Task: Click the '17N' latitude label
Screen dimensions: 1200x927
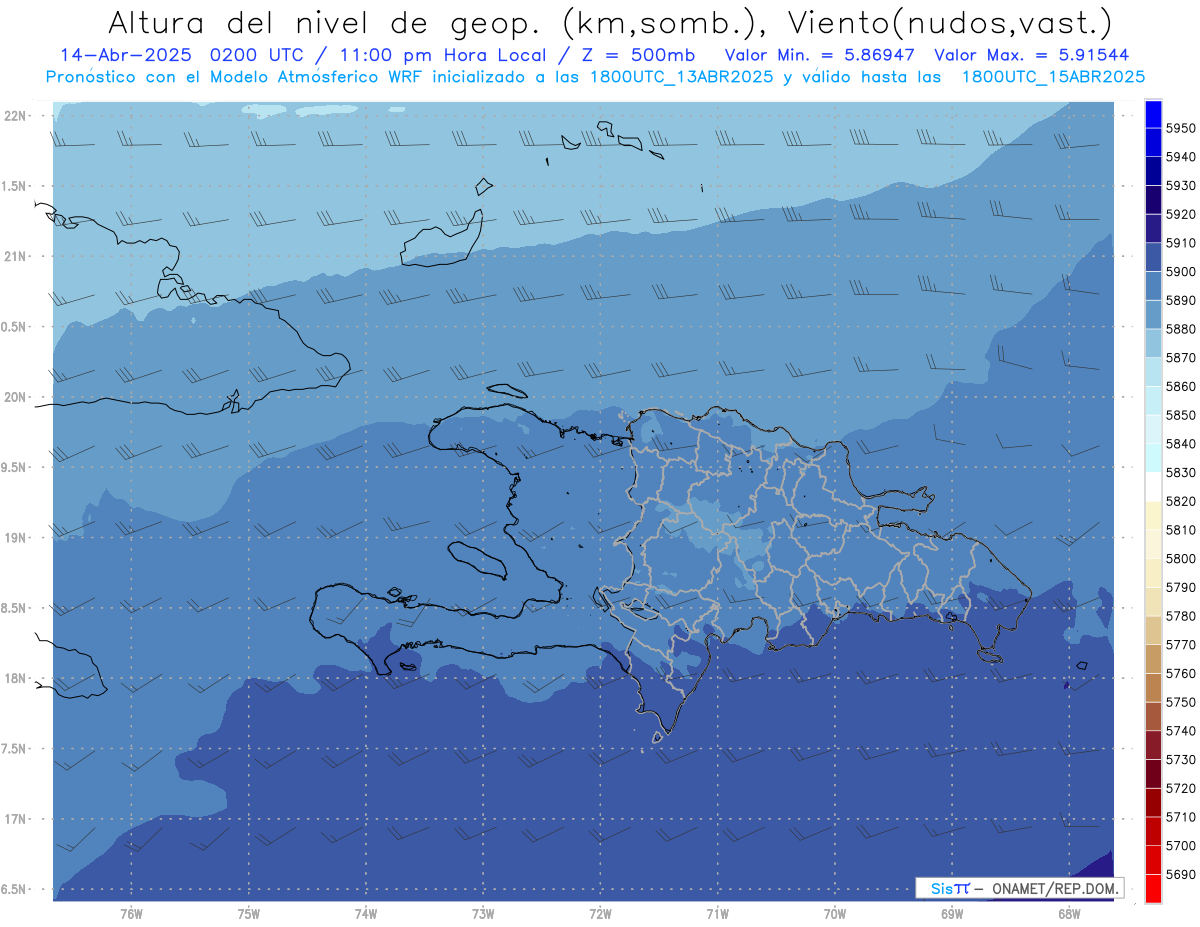Action: pos(16,820)
